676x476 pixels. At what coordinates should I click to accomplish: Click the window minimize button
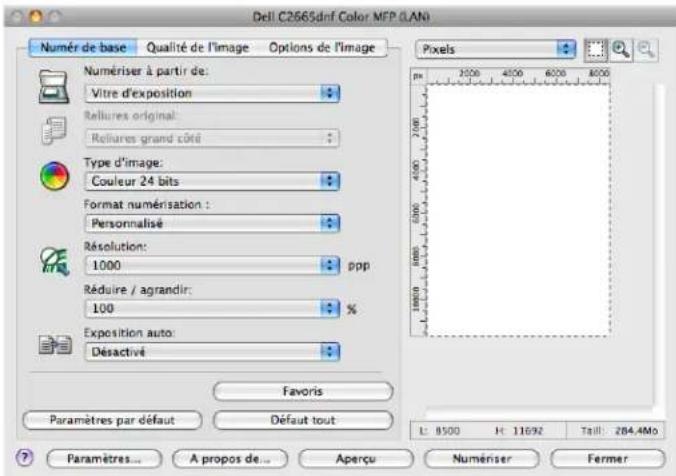(35, 16)
